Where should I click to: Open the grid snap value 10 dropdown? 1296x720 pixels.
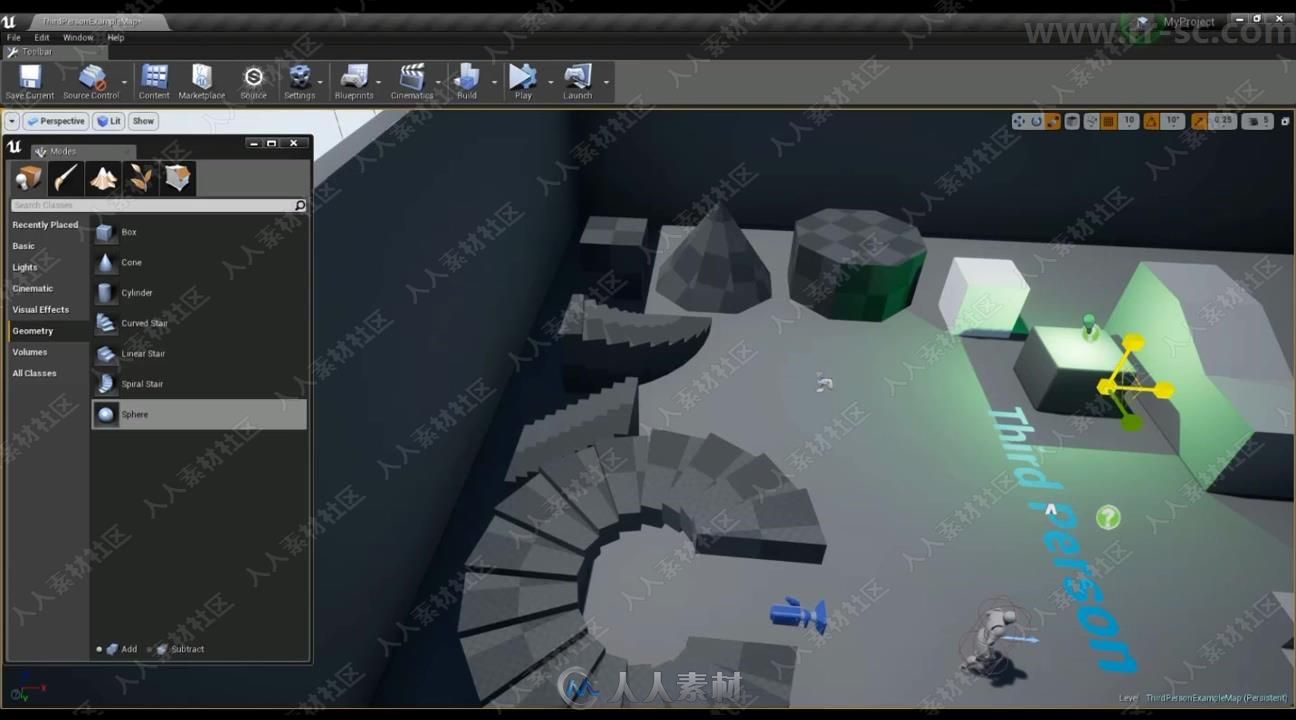point(1129,121)
